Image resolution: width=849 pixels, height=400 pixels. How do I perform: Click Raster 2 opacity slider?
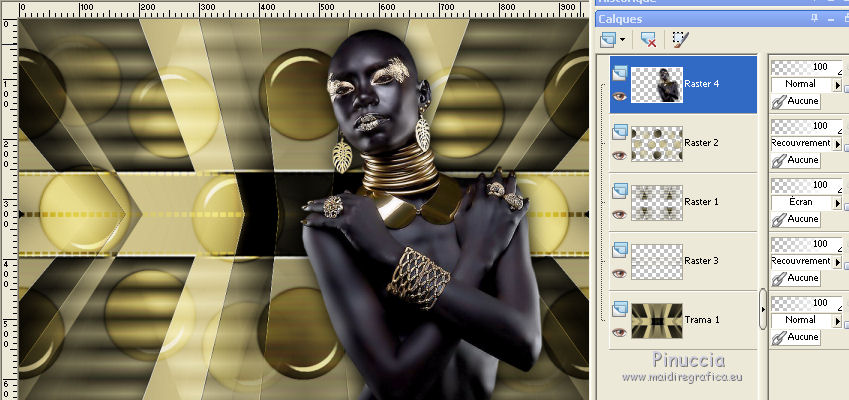click(806, 127)
